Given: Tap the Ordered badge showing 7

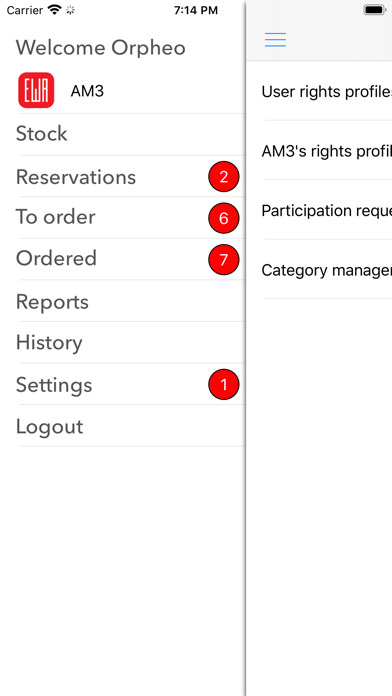Looking at the screenshot, I should [224, 260].
